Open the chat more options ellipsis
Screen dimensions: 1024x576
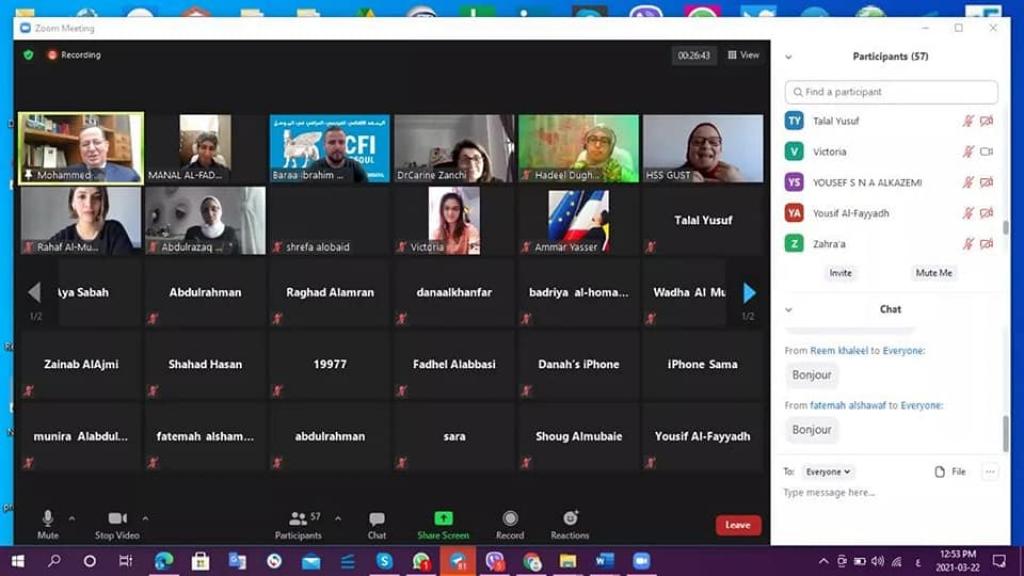[x=990, y=472]
